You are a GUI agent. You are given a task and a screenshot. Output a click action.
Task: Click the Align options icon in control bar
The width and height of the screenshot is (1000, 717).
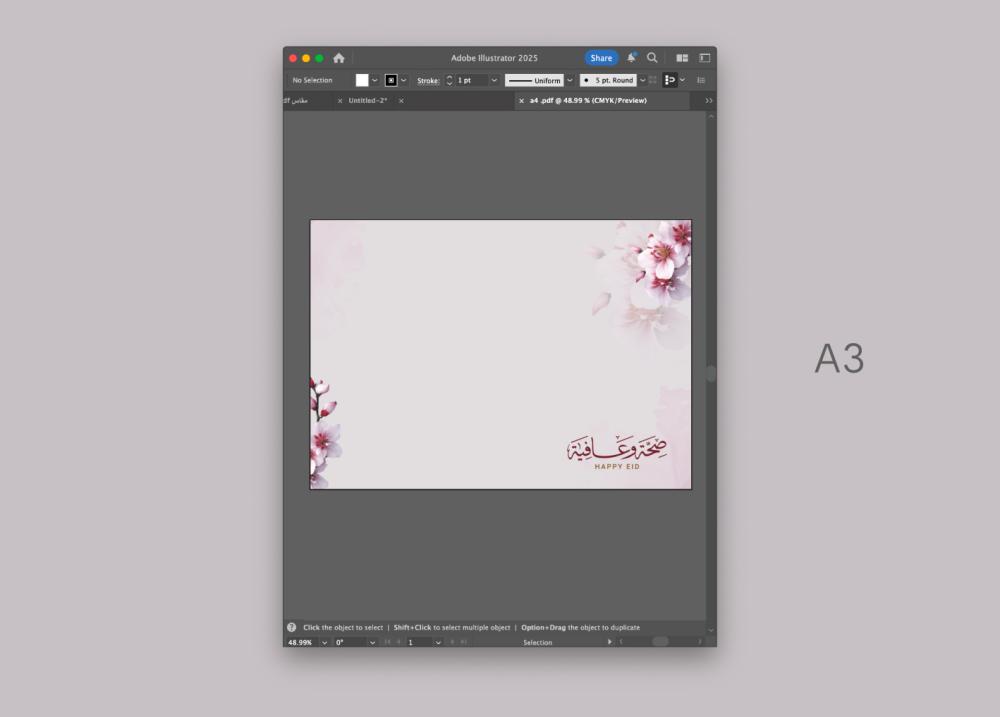coord(670,80)
